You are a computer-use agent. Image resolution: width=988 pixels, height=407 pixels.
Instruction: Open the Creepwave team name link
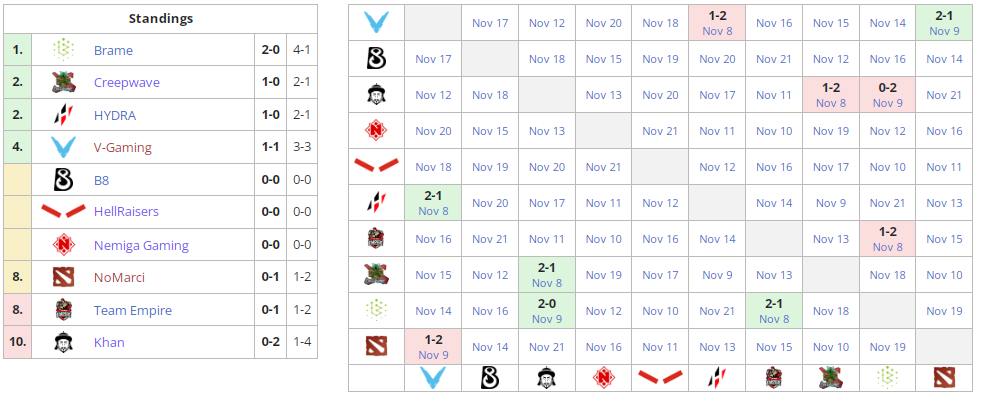tap(126, 83)
